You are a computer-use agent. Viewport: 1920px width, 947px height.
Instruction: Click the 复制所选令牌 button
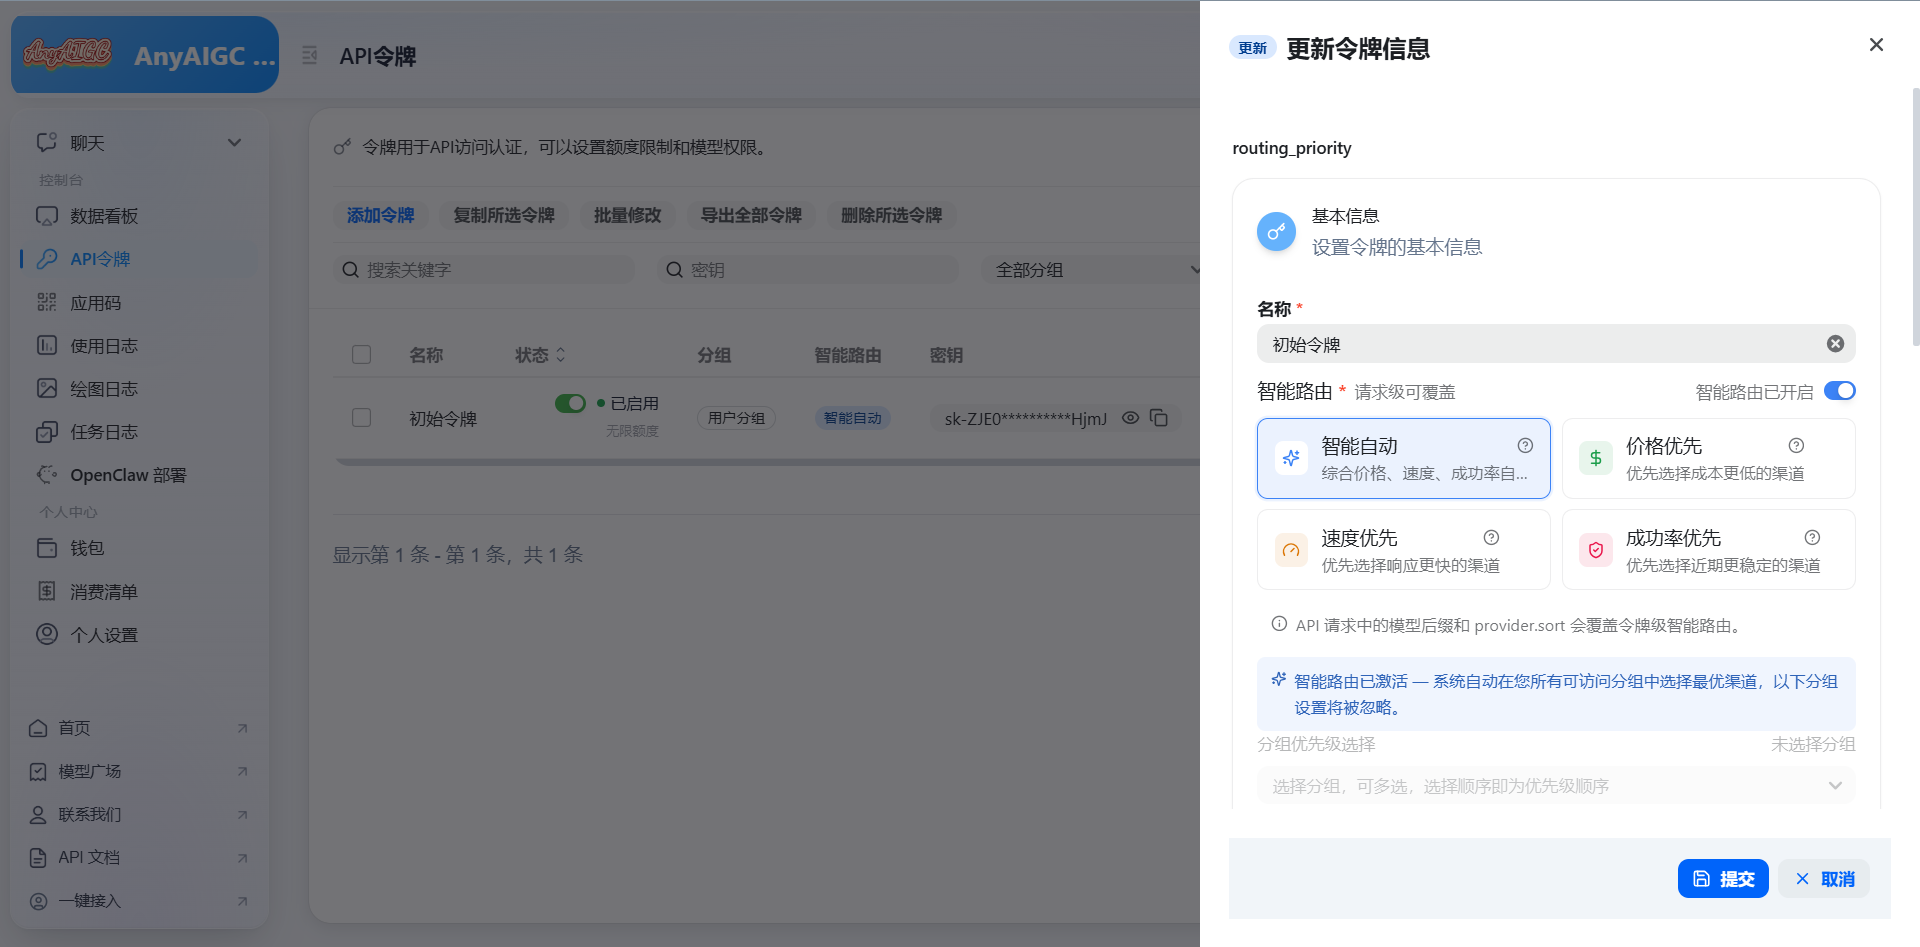pos(504,215)
